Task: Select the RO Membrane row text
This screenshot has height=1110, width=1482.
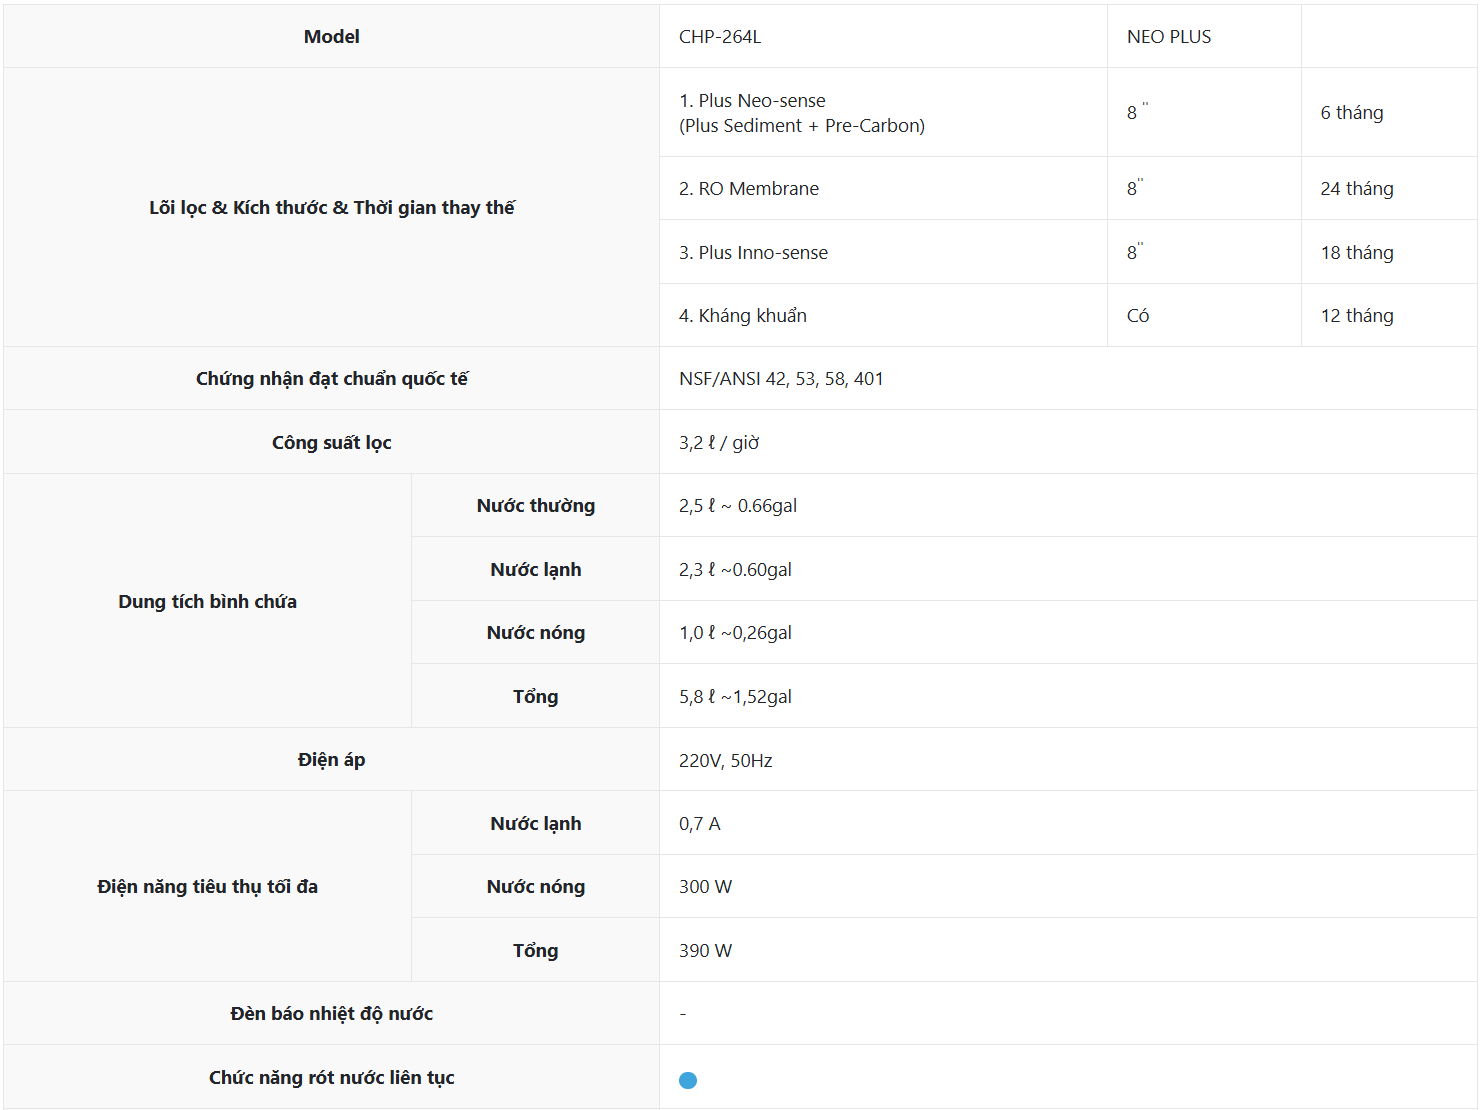Action: click(748, 189)
